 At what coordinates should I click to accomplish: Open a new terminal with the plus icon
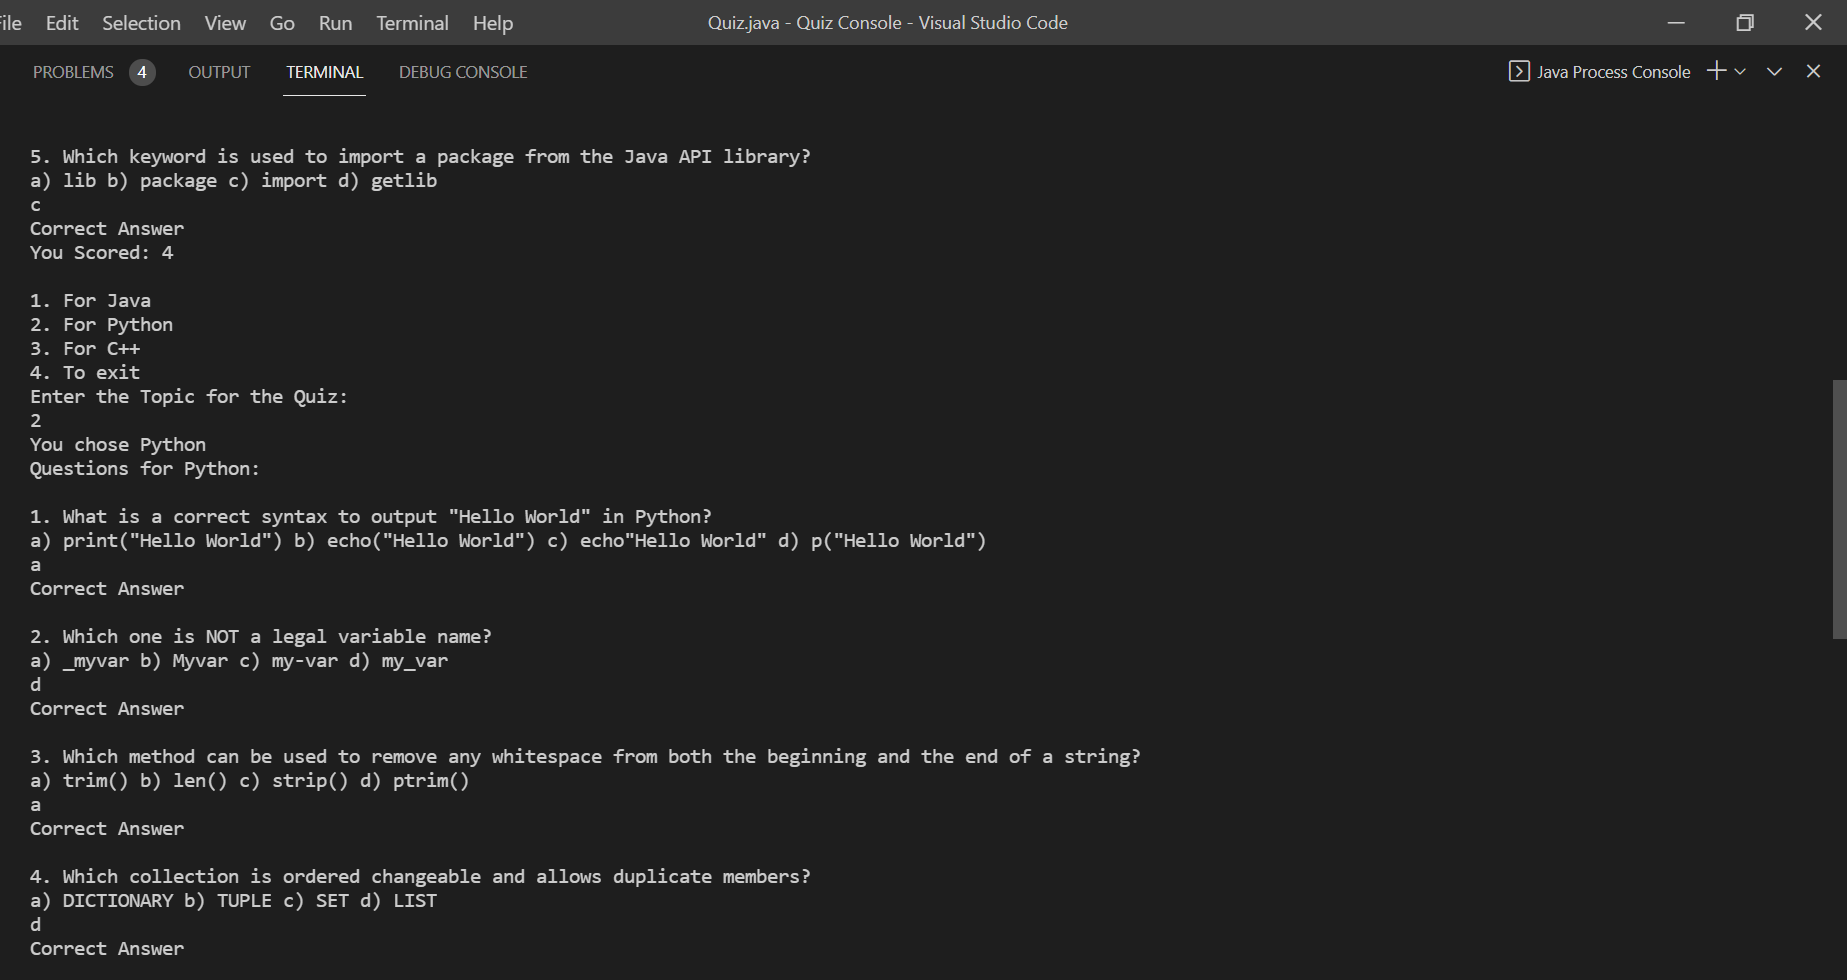coord(1716,71)
